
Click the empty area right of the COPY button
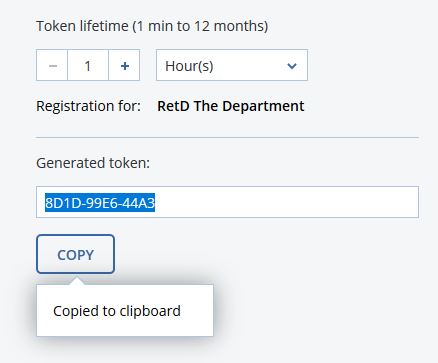click(x=267, y=254)
